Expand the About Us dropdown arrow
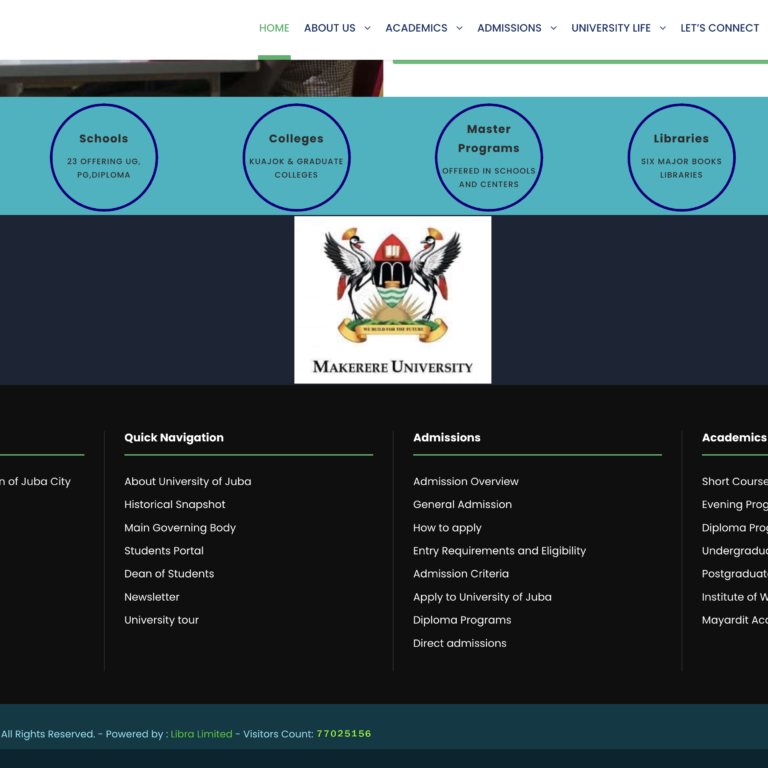This screenshot has width=768, height=768. tap(367, 29)
